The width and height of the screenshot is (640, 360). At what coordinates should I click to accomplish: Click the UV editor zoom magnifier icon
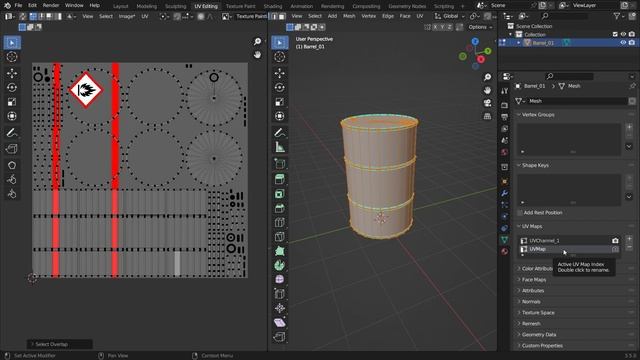point(257,41)
